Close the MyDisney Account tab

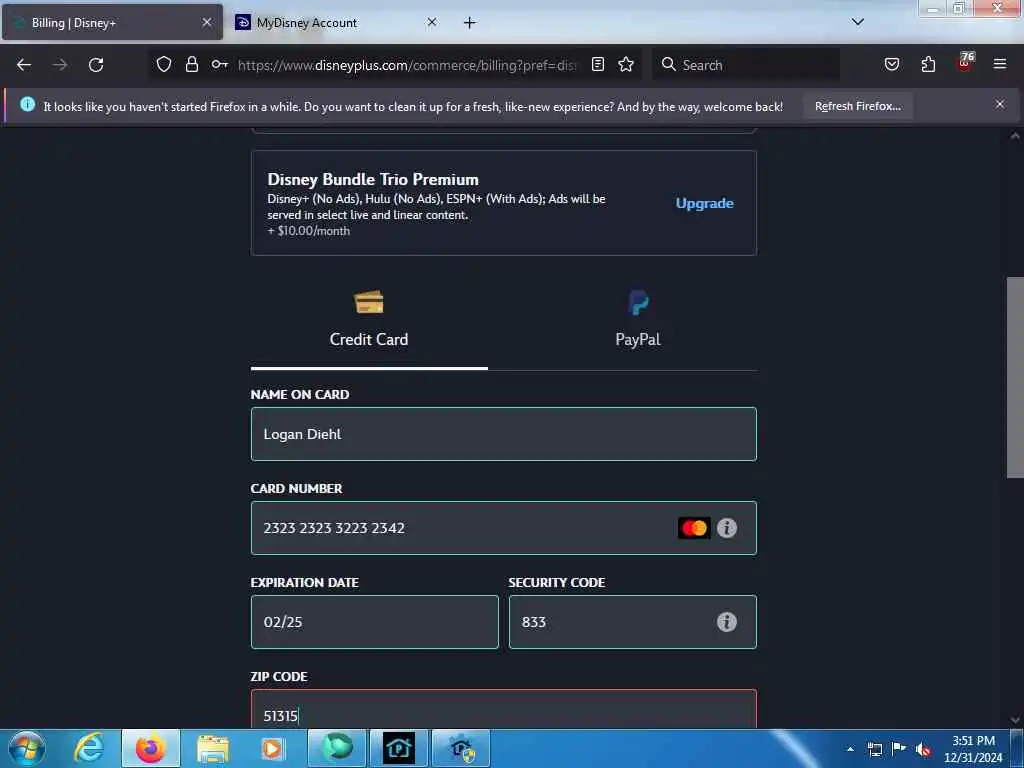pyautogui.click(x=432, y=22)
